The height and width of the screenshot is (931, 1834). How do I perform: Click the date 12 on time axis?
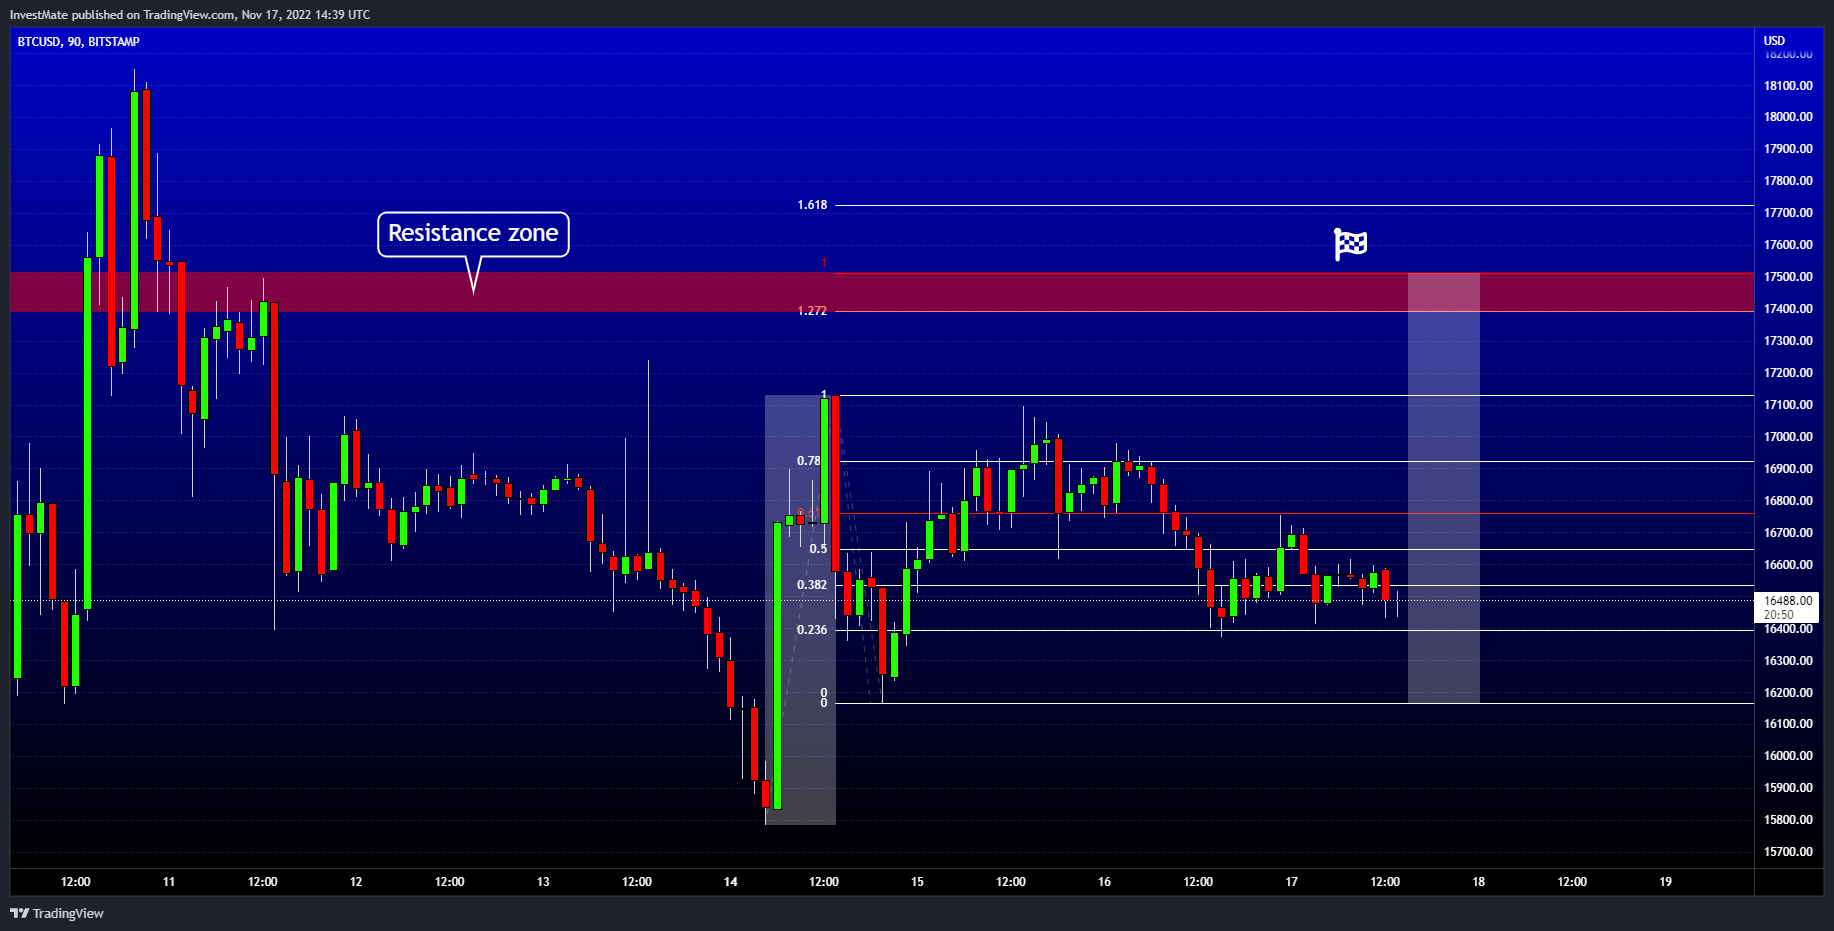click(x=356, y=882)
